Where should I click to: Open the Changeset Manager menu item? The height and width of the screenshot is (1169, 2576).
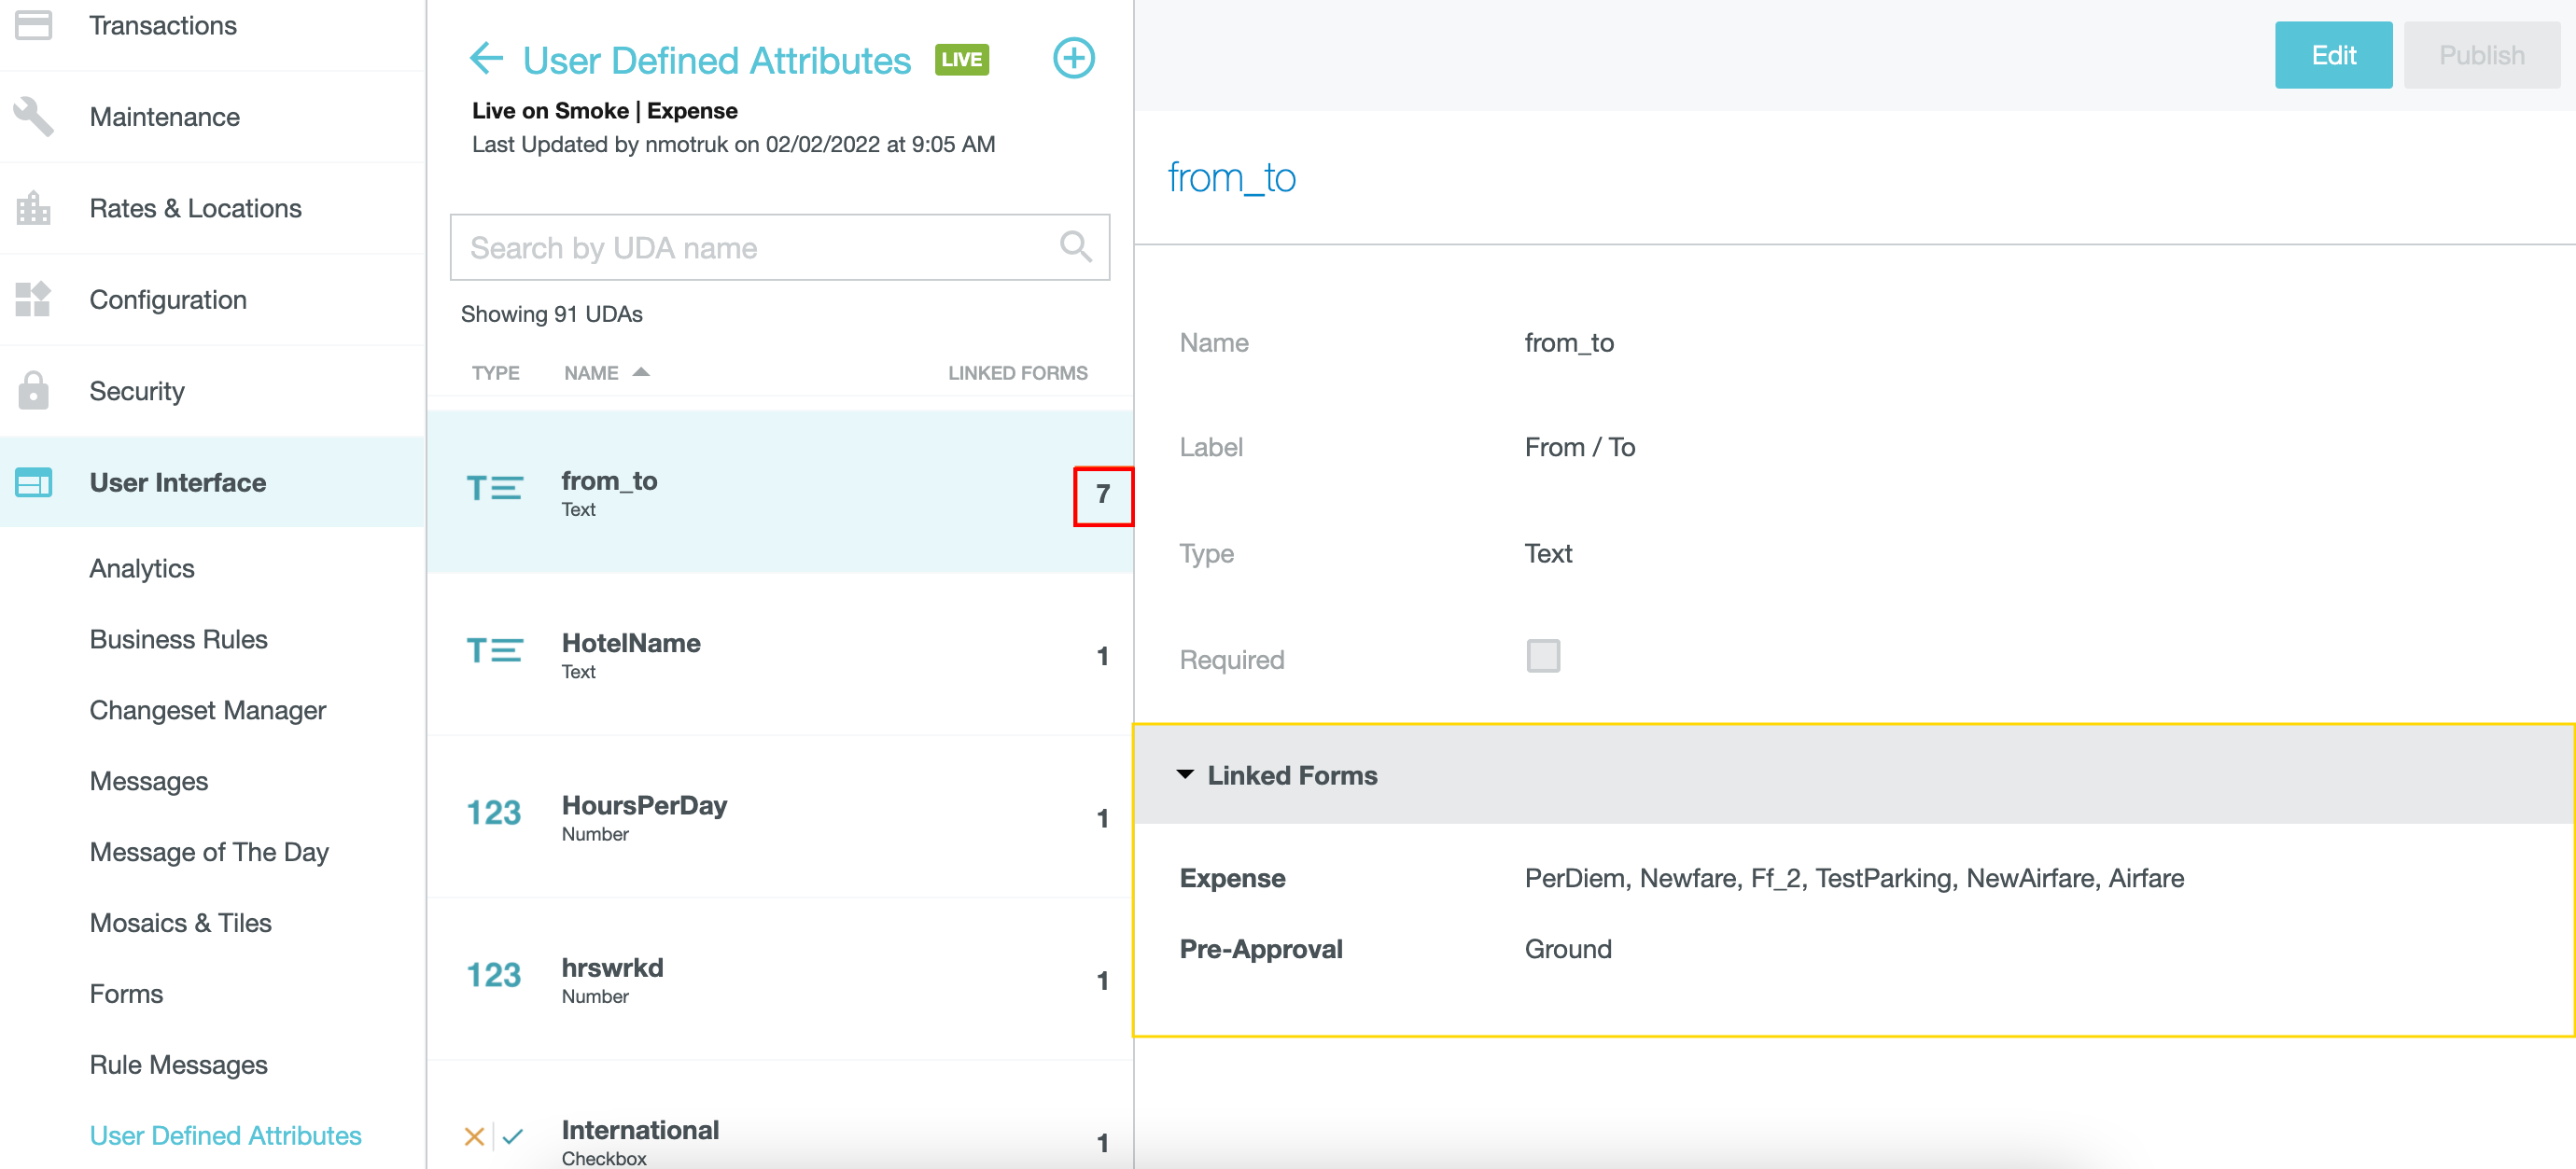(x=207, y=710)
